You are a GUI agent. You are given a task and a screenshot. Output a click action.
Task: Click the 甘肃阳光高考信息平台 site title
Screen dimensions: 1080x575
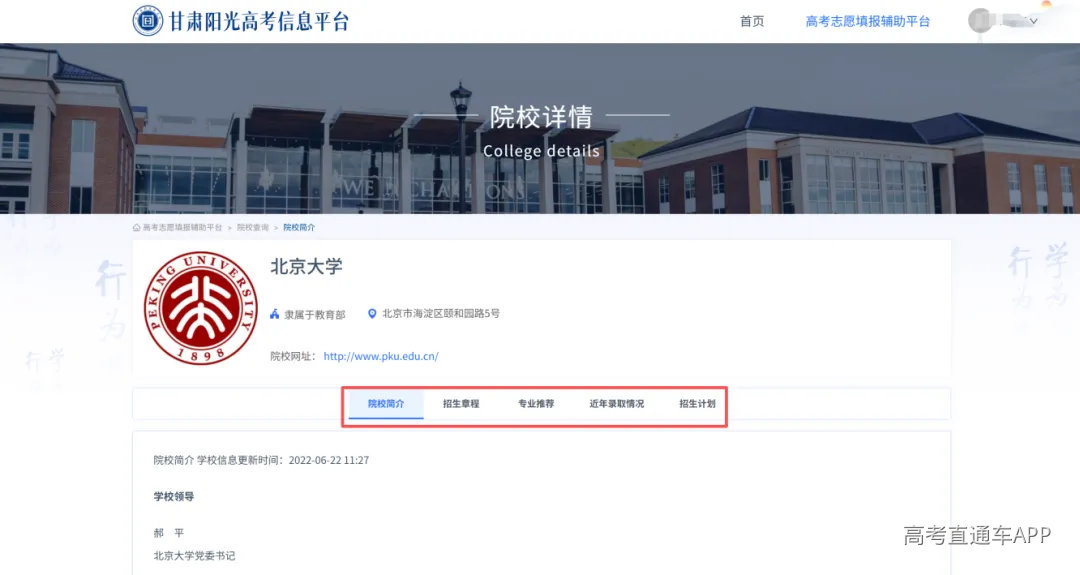(x=259, y=21)
